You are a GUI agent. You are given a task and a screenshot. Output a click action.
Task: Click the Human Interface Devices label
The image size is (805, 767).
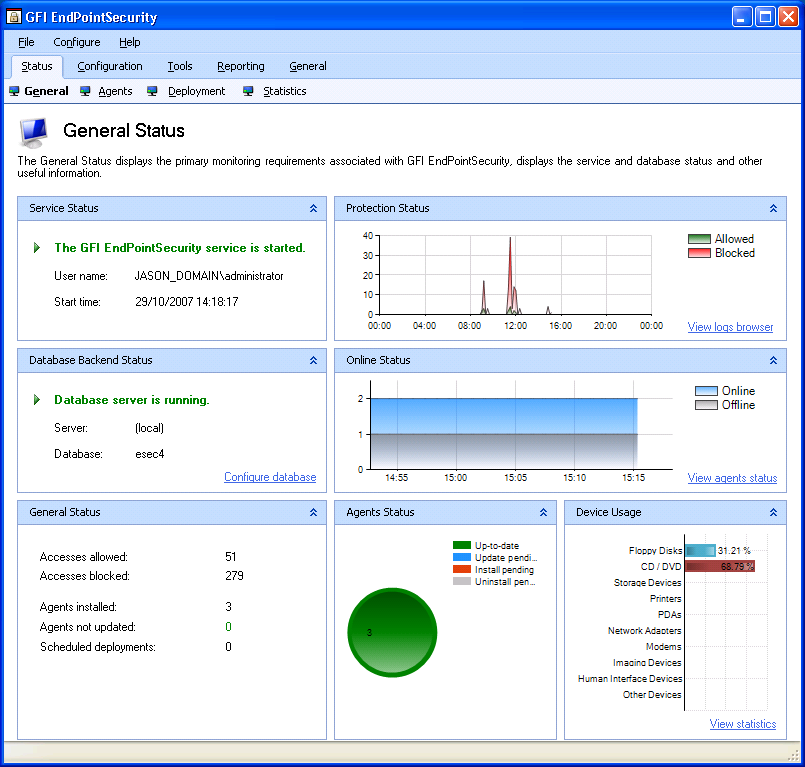tap(630, 679)
